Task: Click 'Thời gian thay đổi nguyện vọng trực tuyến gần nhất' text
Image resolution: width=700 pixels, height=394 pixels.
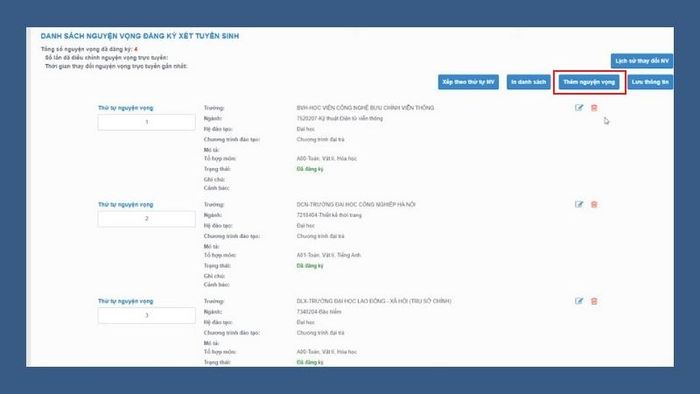Action: 116,66
